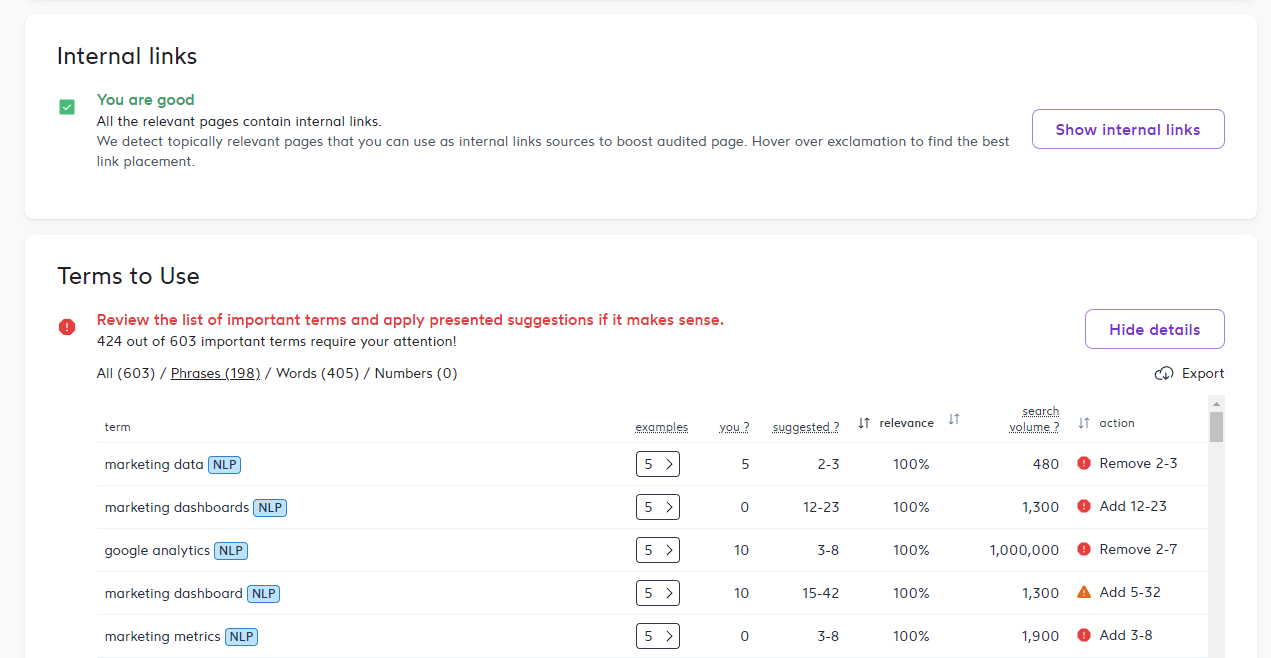The height and width of the screenshot is (658, 1271).
Task: Expand the examples chevron for google analytics
Action: 668,549
